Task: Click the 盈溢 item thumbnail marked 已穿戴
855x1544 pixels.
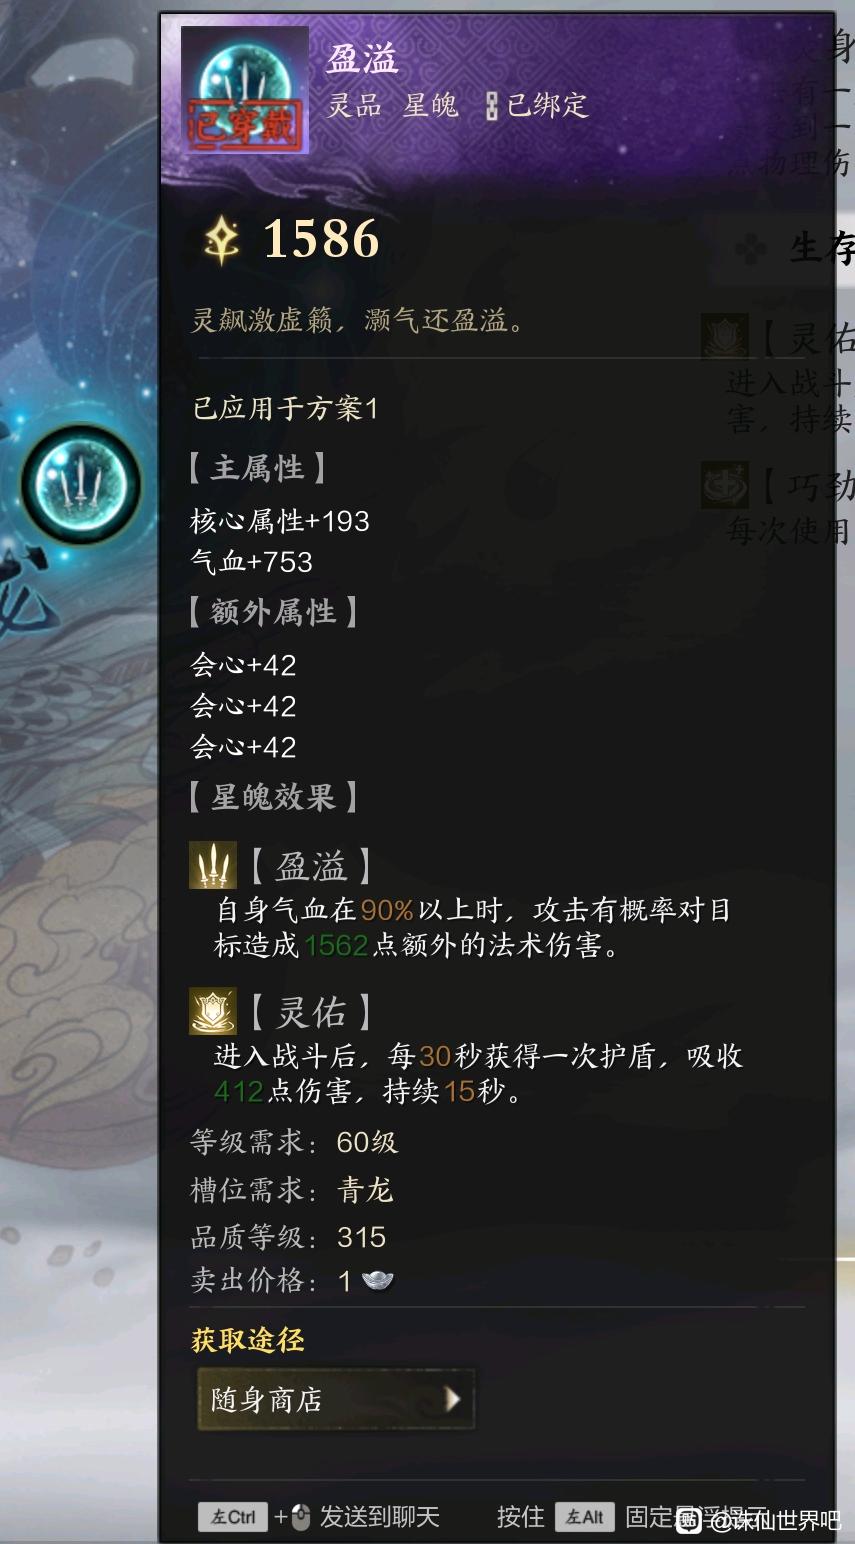Action: point(245,90)
